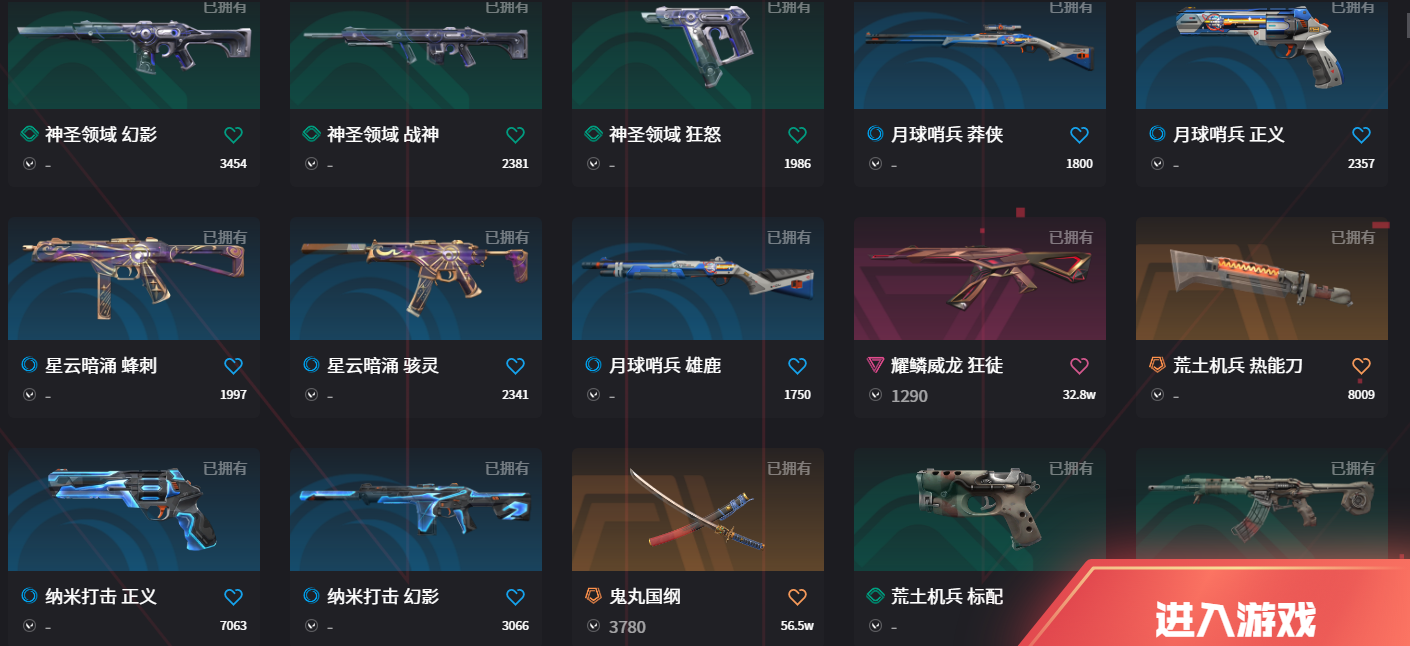Toggle heart on 月球哨兵 正义 skin
The height and width of the screenshot is (646, 1410).
pos(1361,134)
